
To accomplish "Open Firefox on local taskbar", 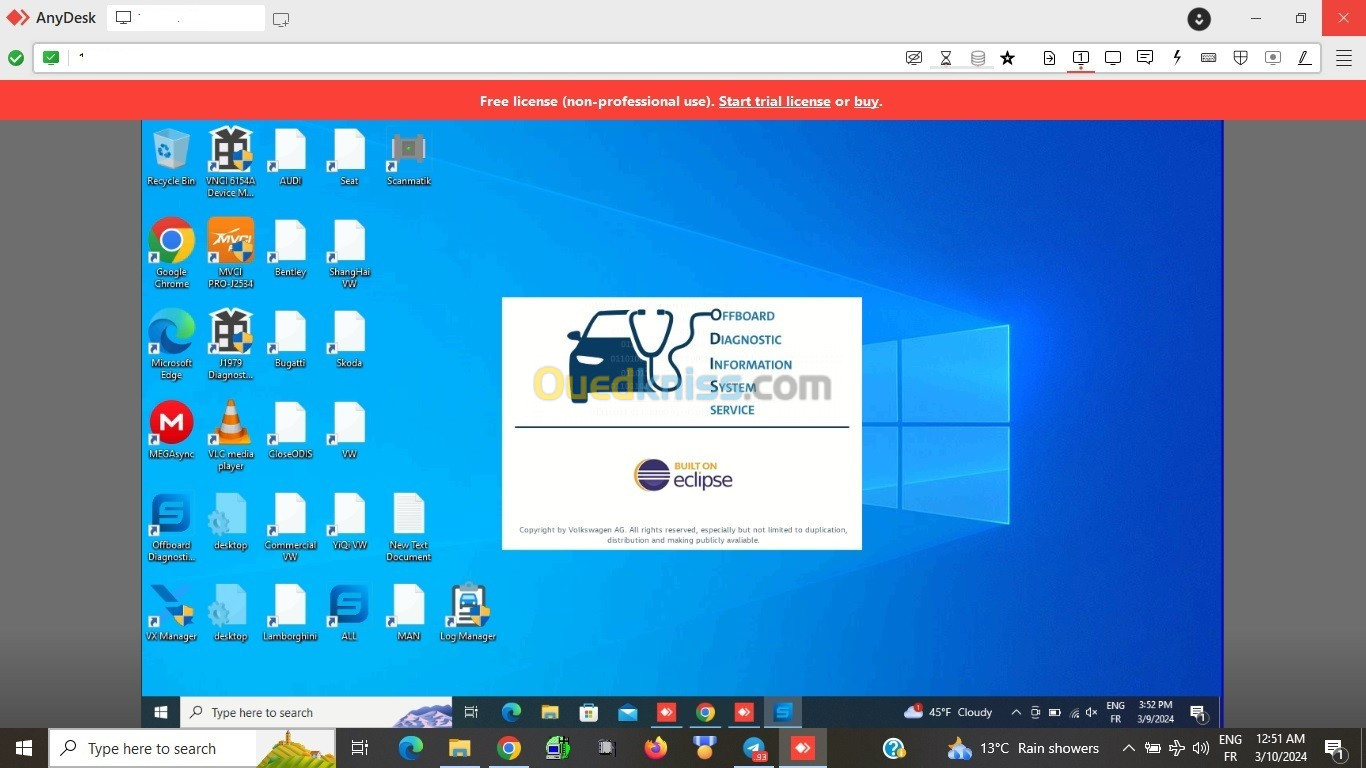I will point(656,748).
